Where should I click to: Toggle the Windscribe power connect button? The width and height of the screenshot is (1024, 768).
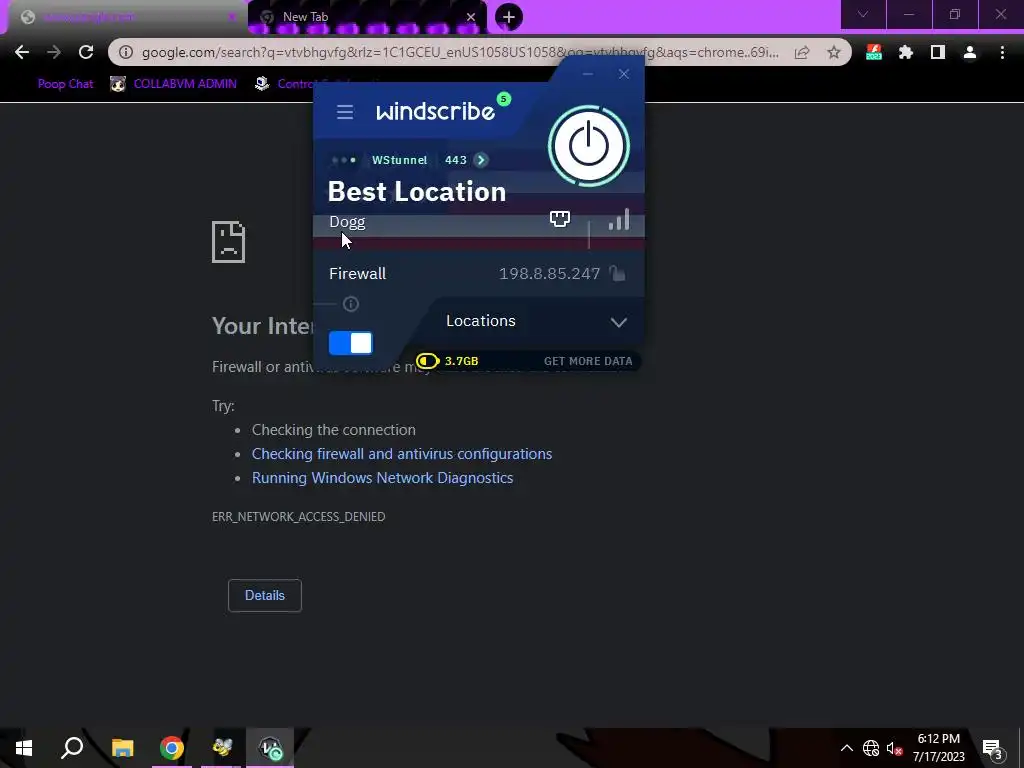(588, 146)
